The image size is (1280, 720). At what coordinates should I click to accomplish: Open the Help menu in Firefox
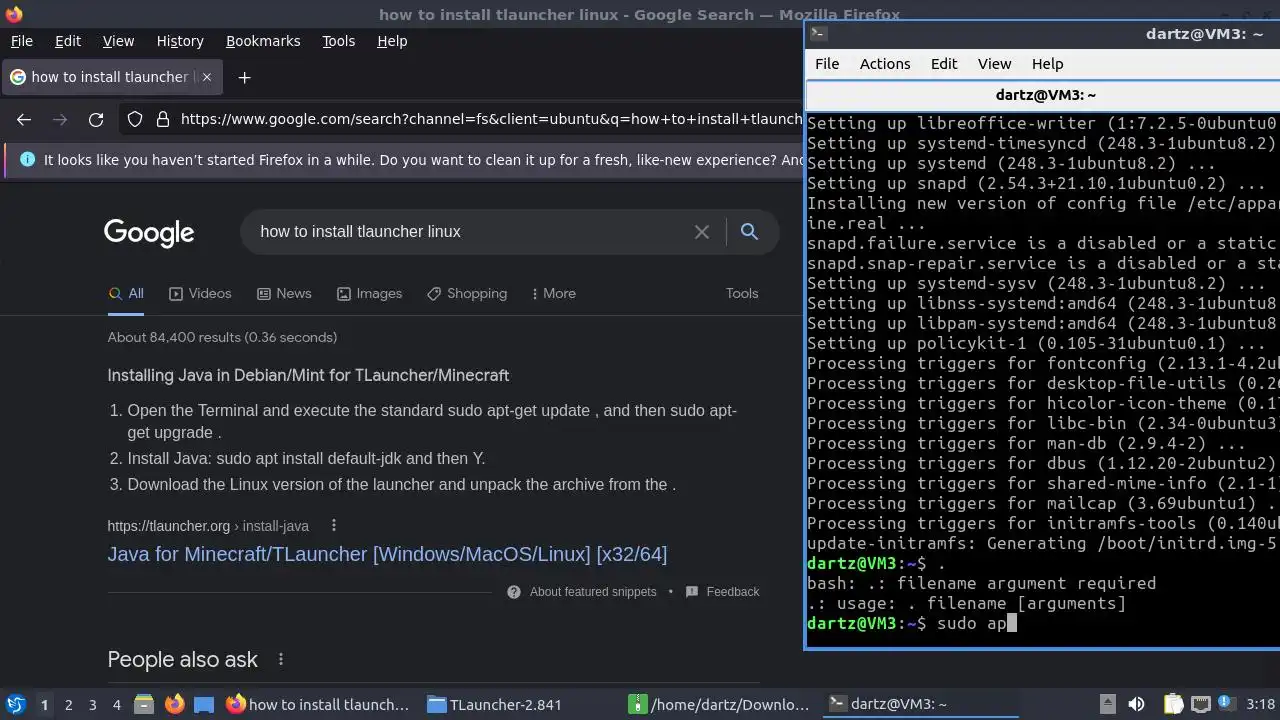pyautogui.click(x=392, y=41)
